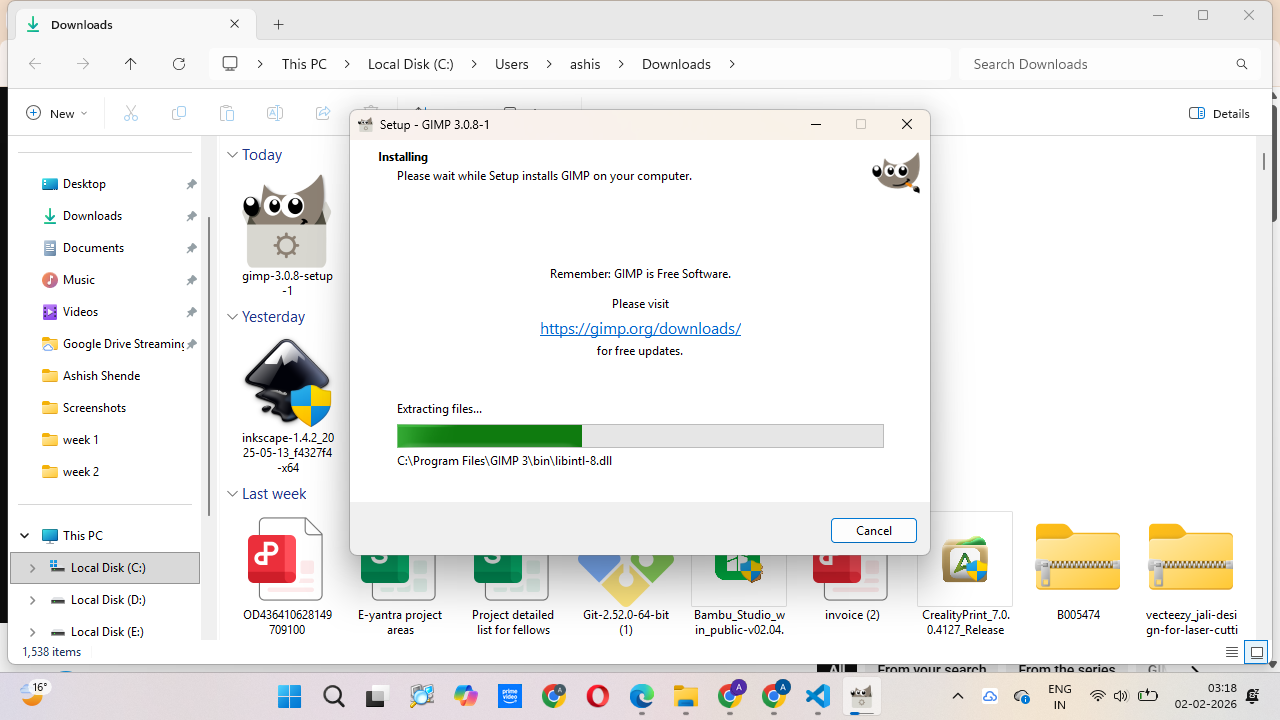Viewport: 1280px width, 720px height.
Task: Refresh the Downloads folder
Action: [x=179, y=64]
